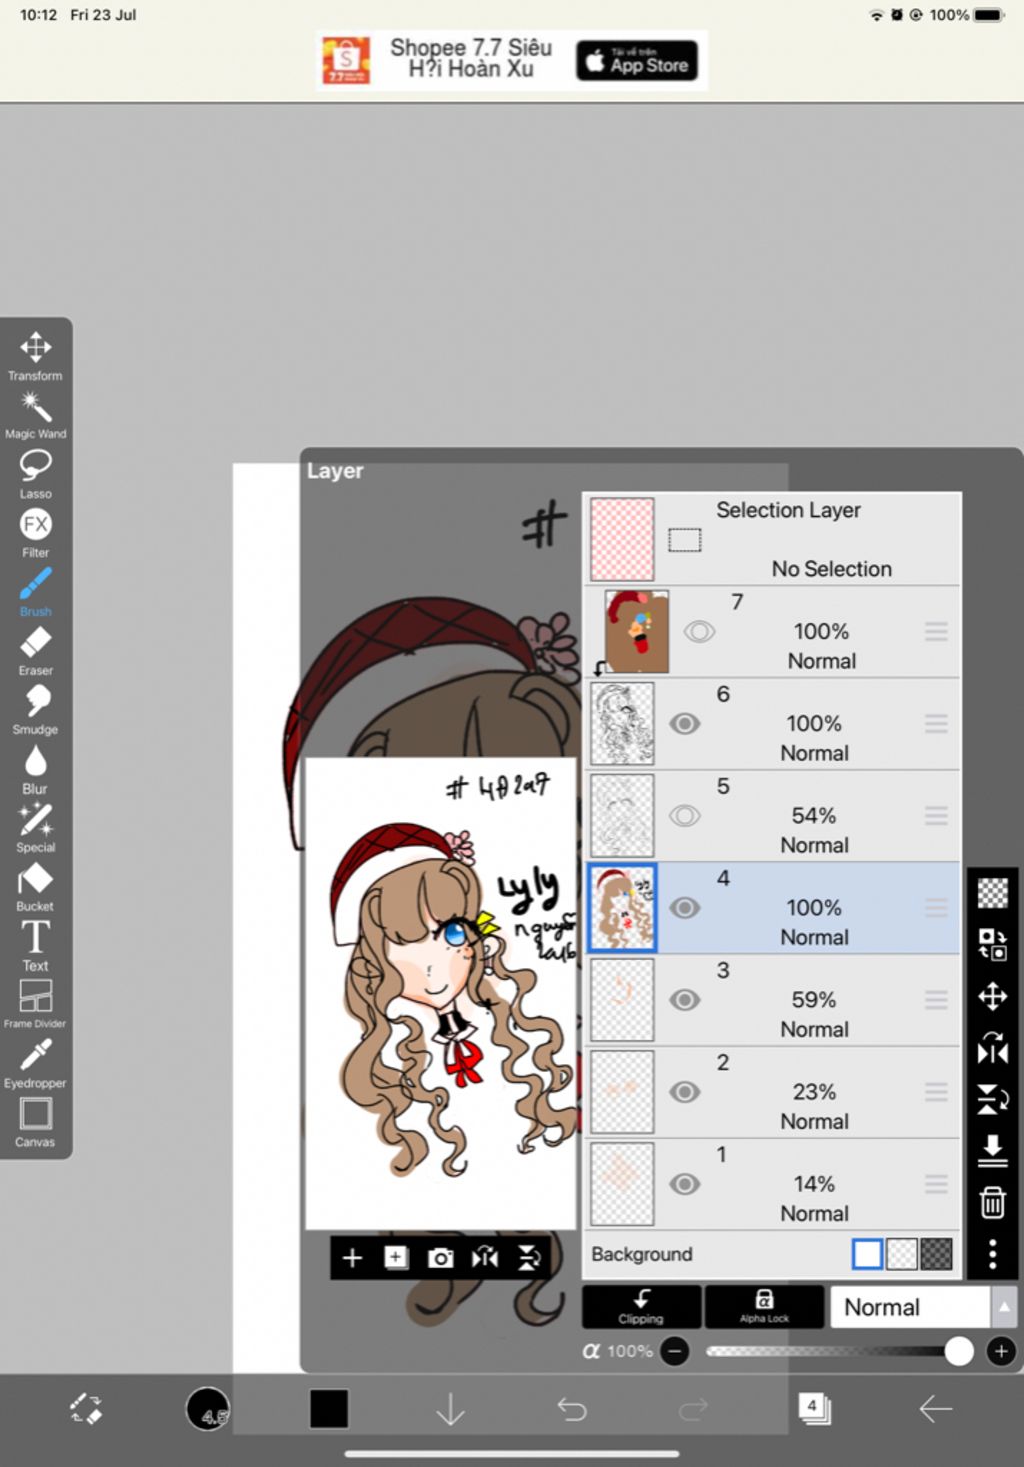
Task: Select the Brush tool
Action: pos(35,592)
